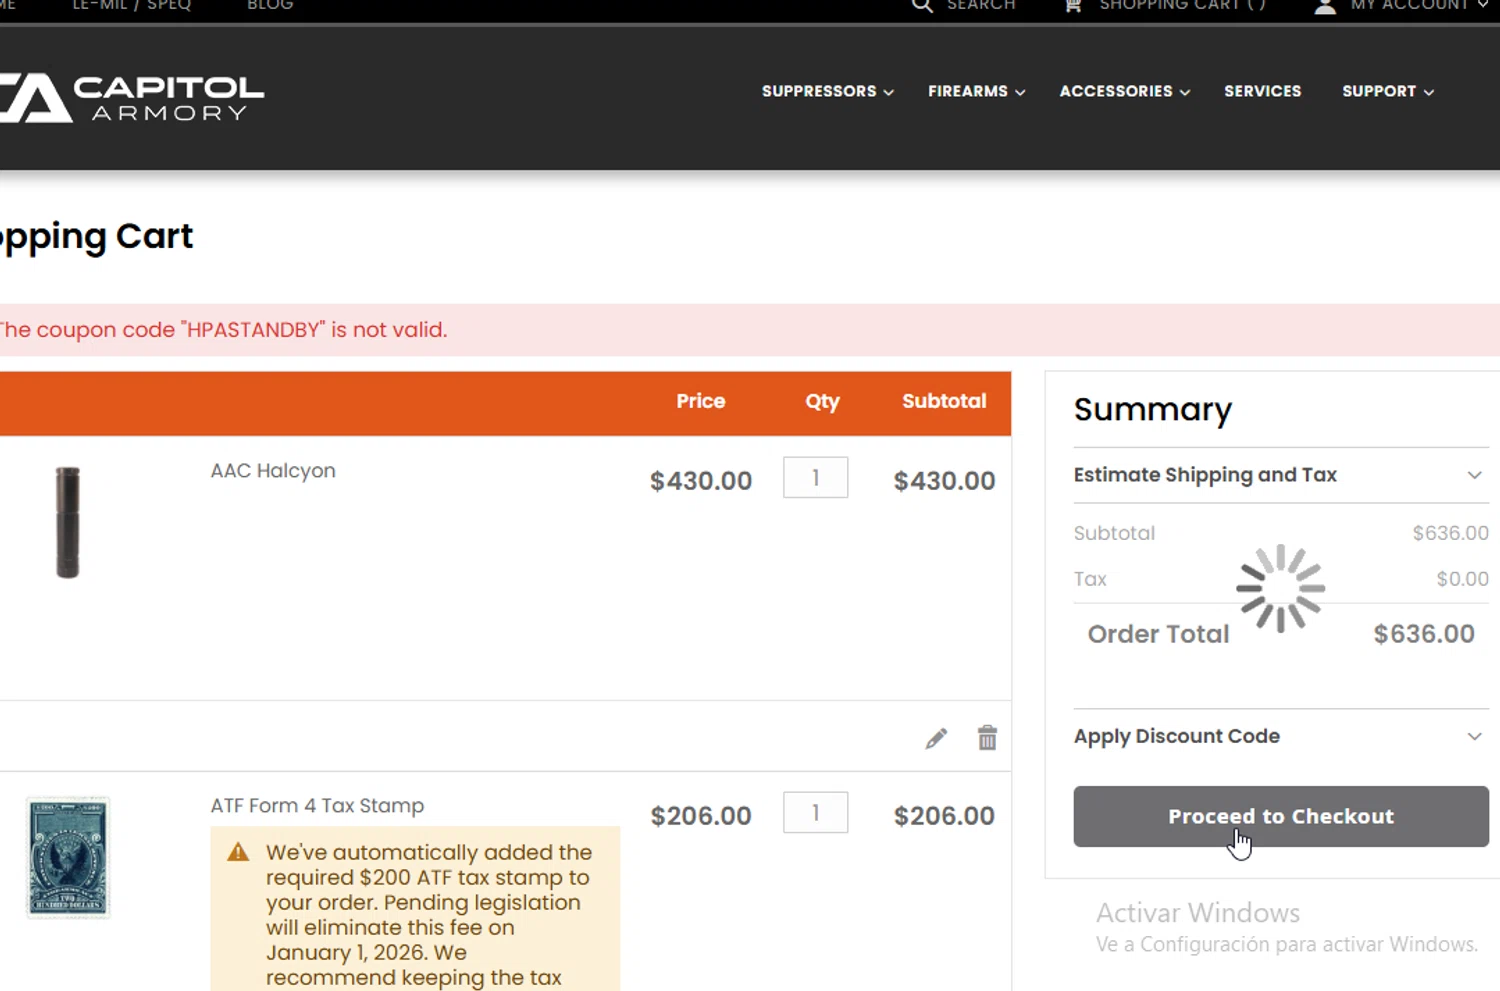This screenshot has height=991, width=1500.
Task: Click the AAC Halcyon quantity field
Action: coord(816,478)
